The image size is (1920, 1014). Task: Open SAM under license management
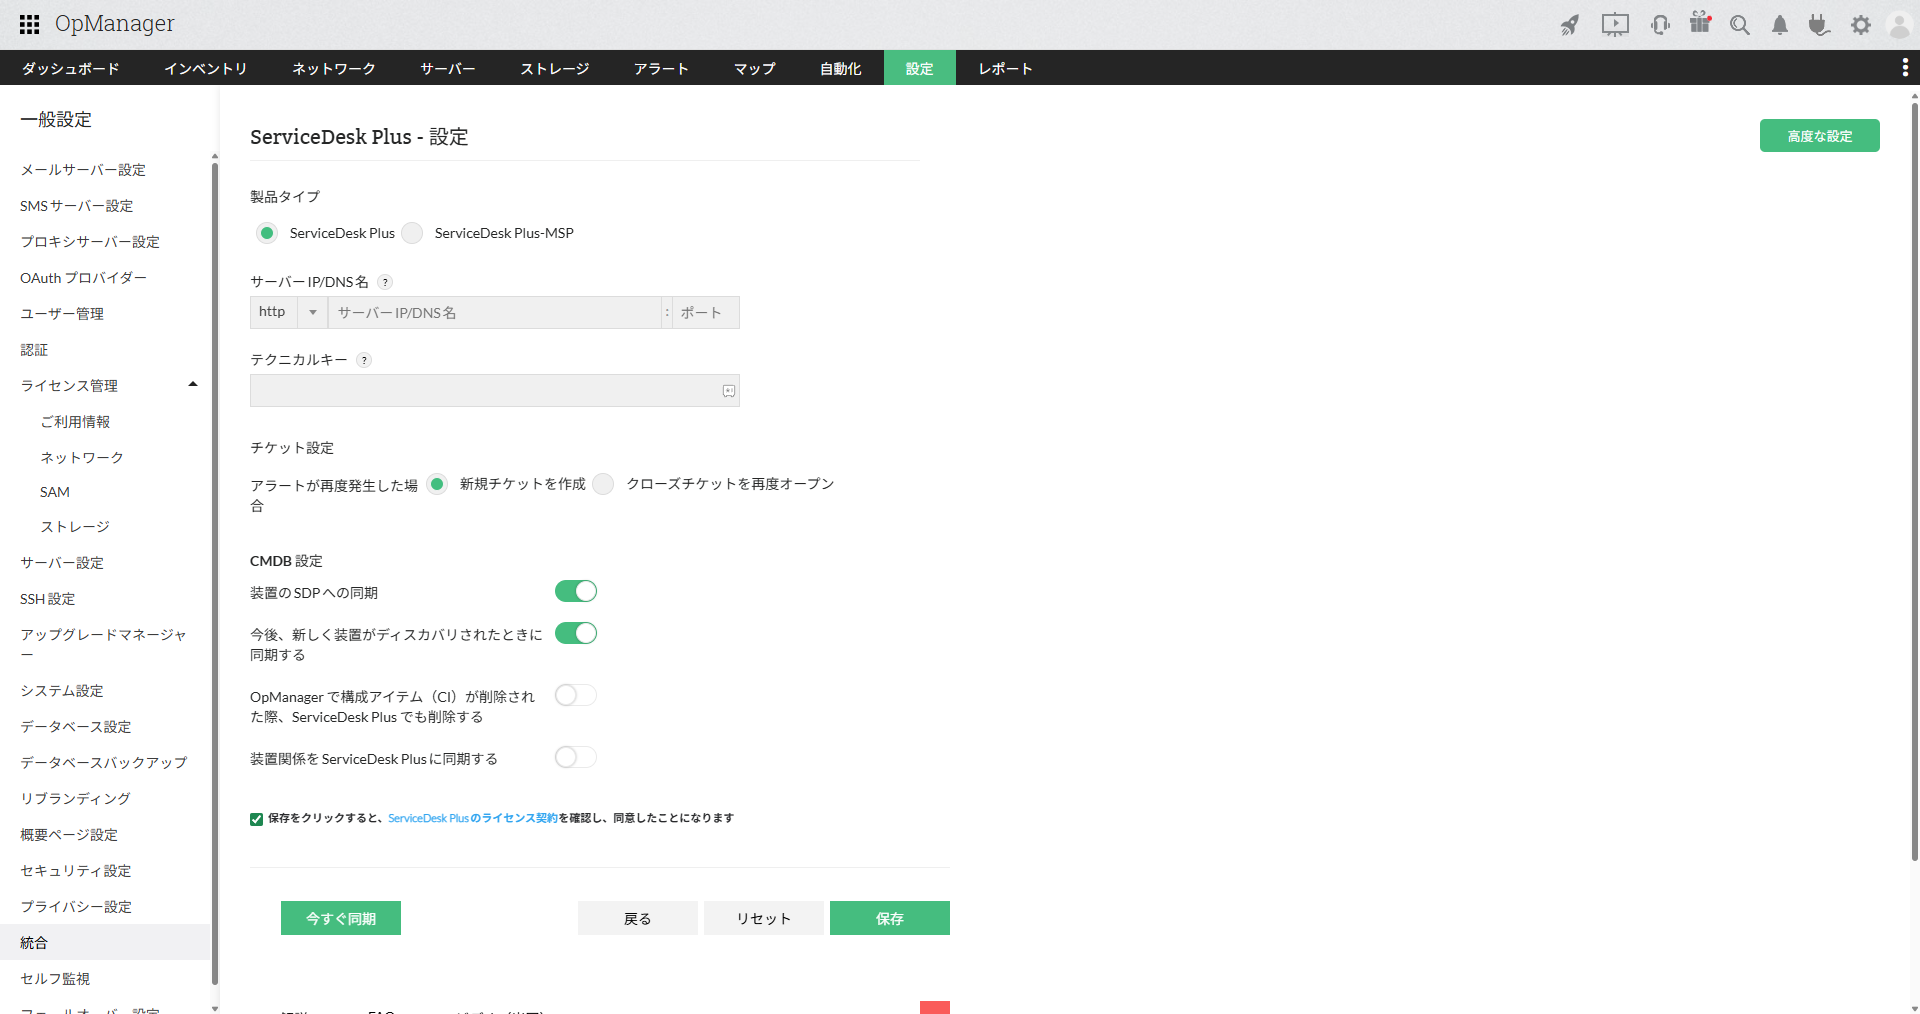55,492
